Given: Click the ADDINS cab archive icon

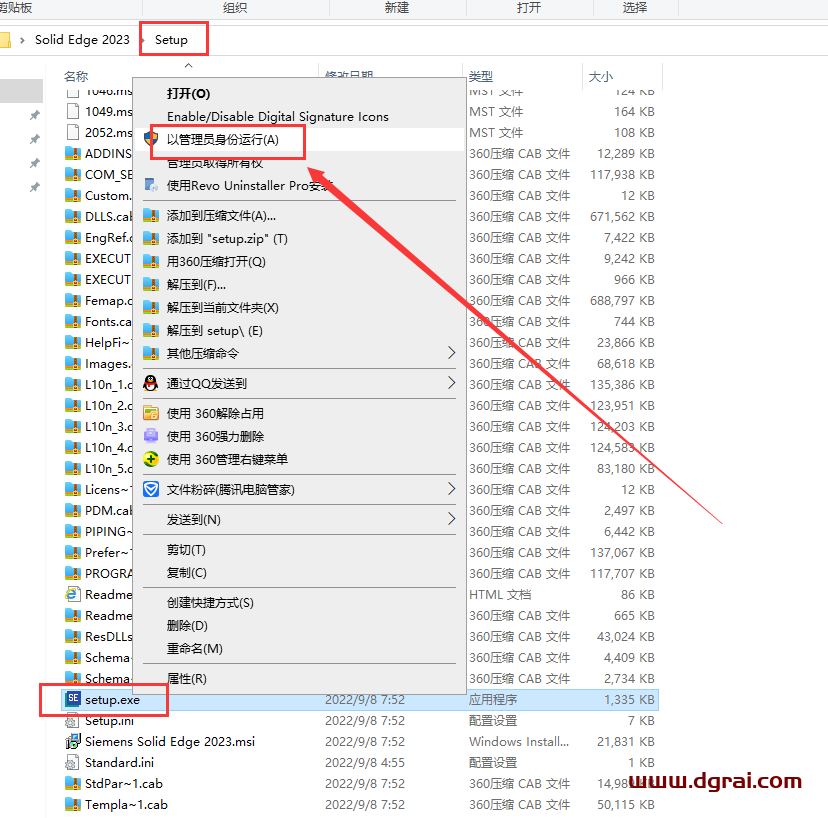Looking at the screenshot, I should point(73,154).
